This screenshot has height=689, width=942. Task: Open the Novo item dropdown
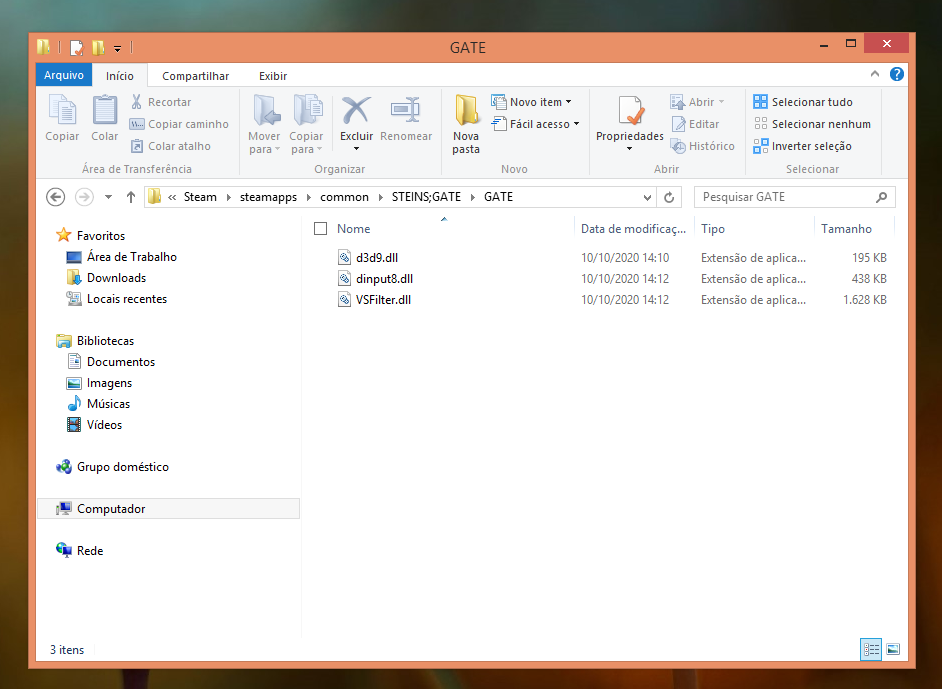pos(531,102)
